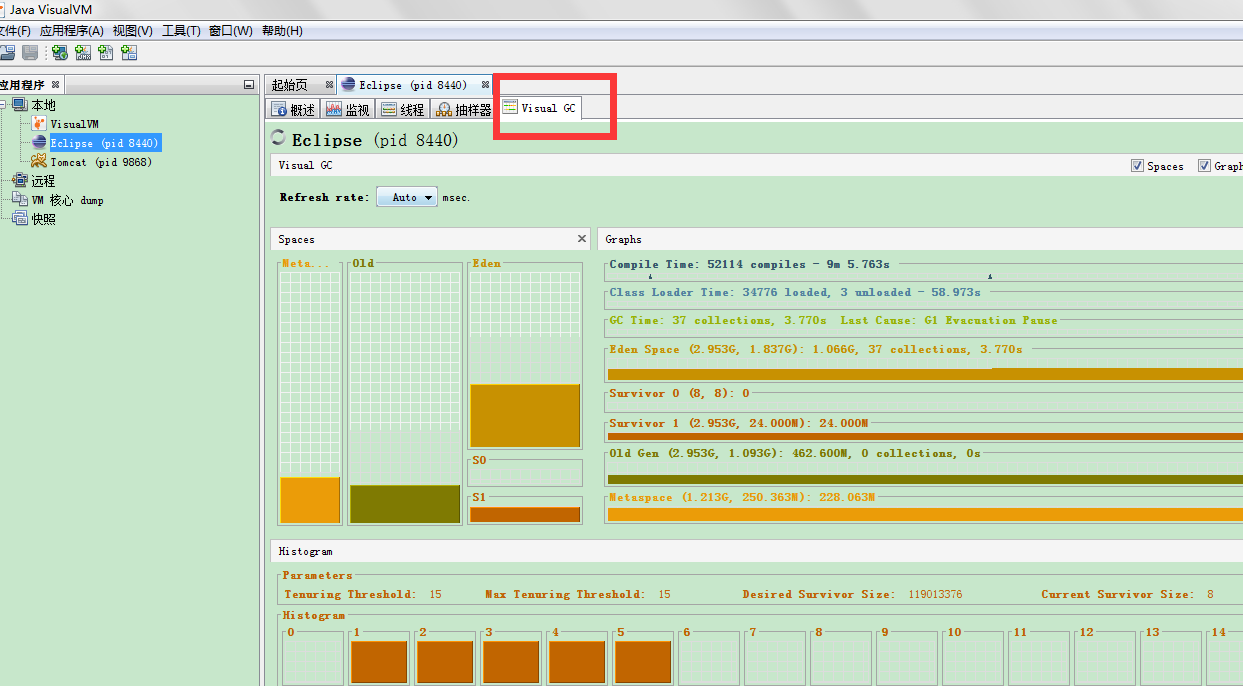The width and height of the screenshot is (1243, 686).
Task: Open the 应用程序(A) menu
Action: [72, 31]
